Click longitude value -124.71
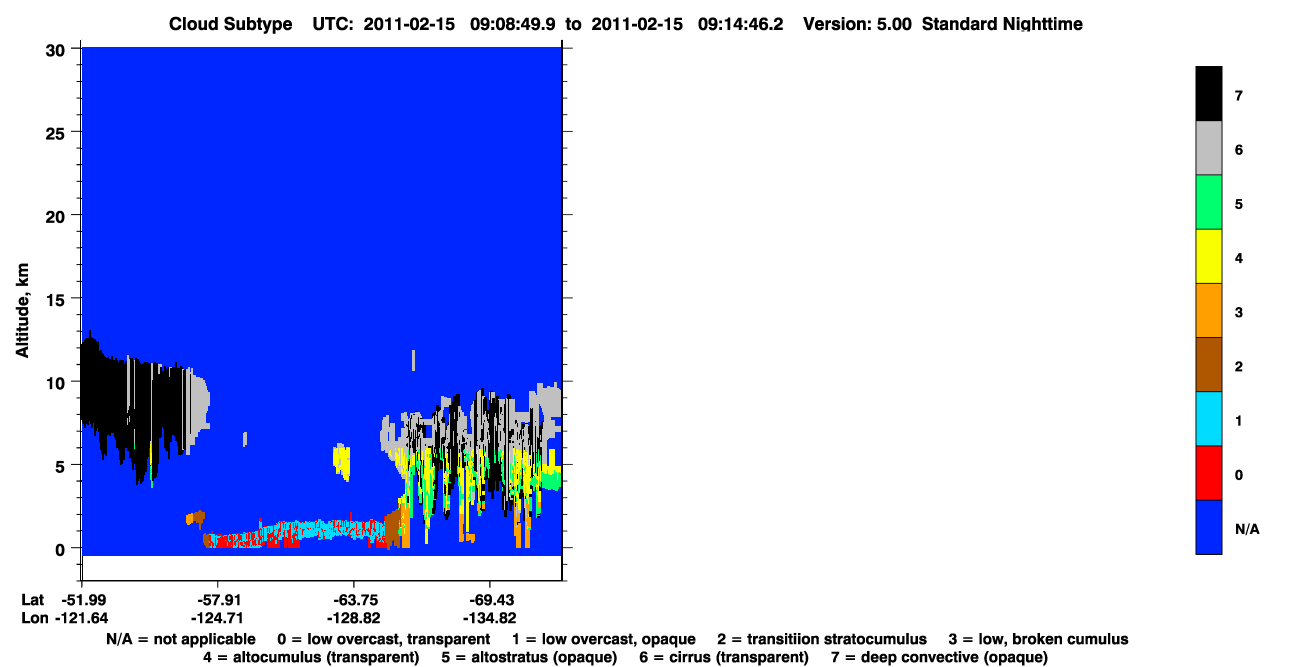The width and height of the screenshot is (1300, 667). point(217,617)
